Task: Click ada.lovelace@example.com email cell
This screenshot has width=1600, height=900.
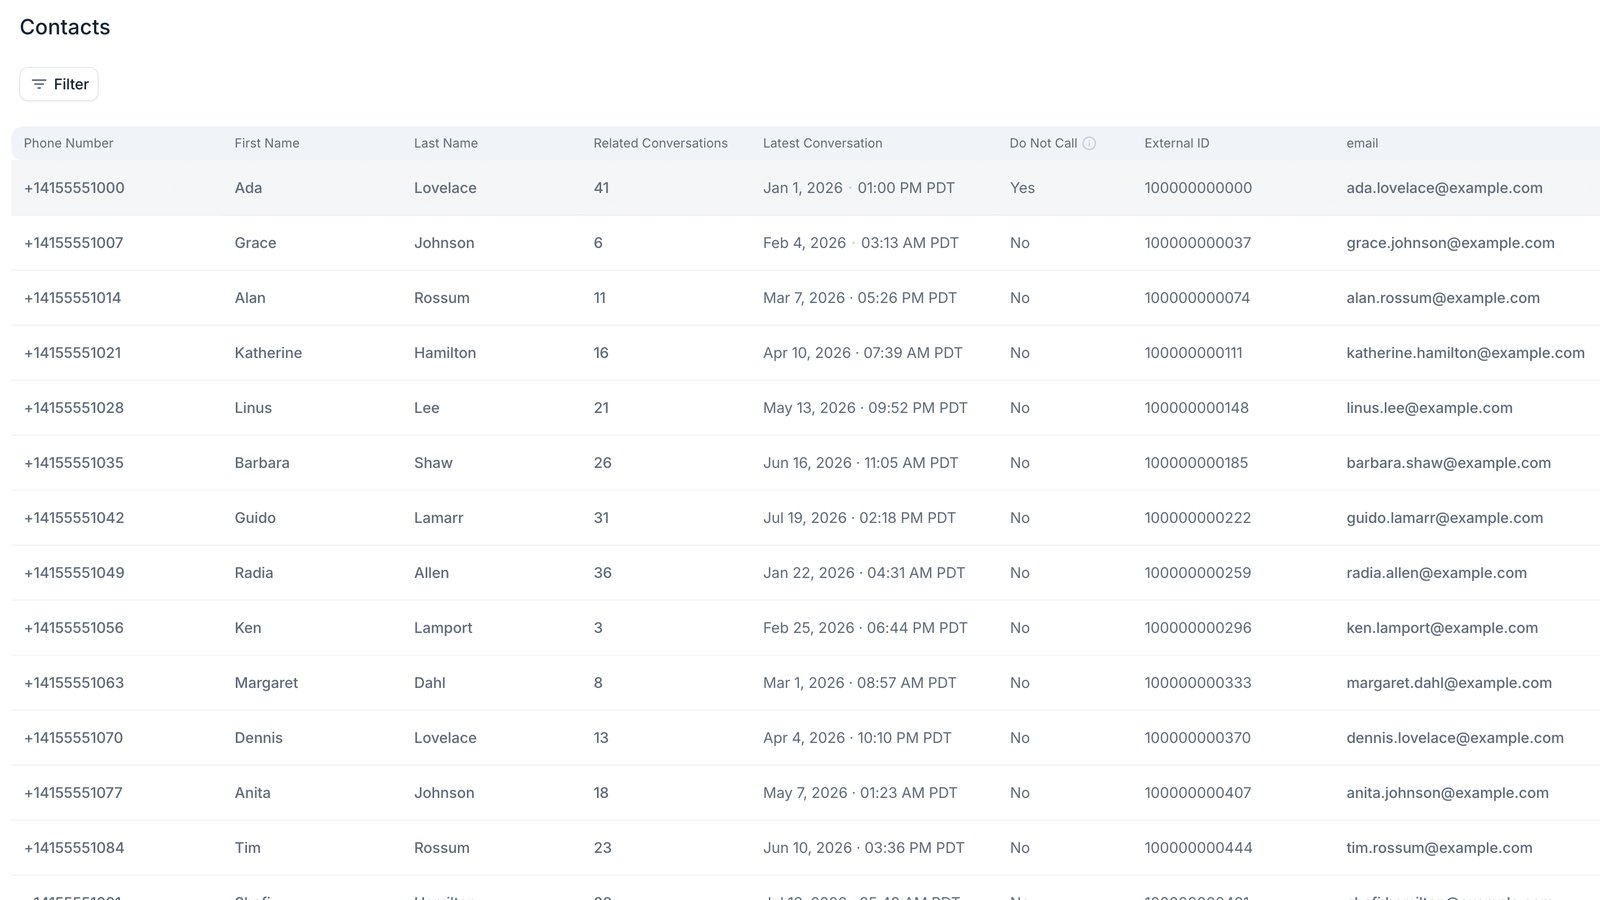Action: click(1444, 188)
